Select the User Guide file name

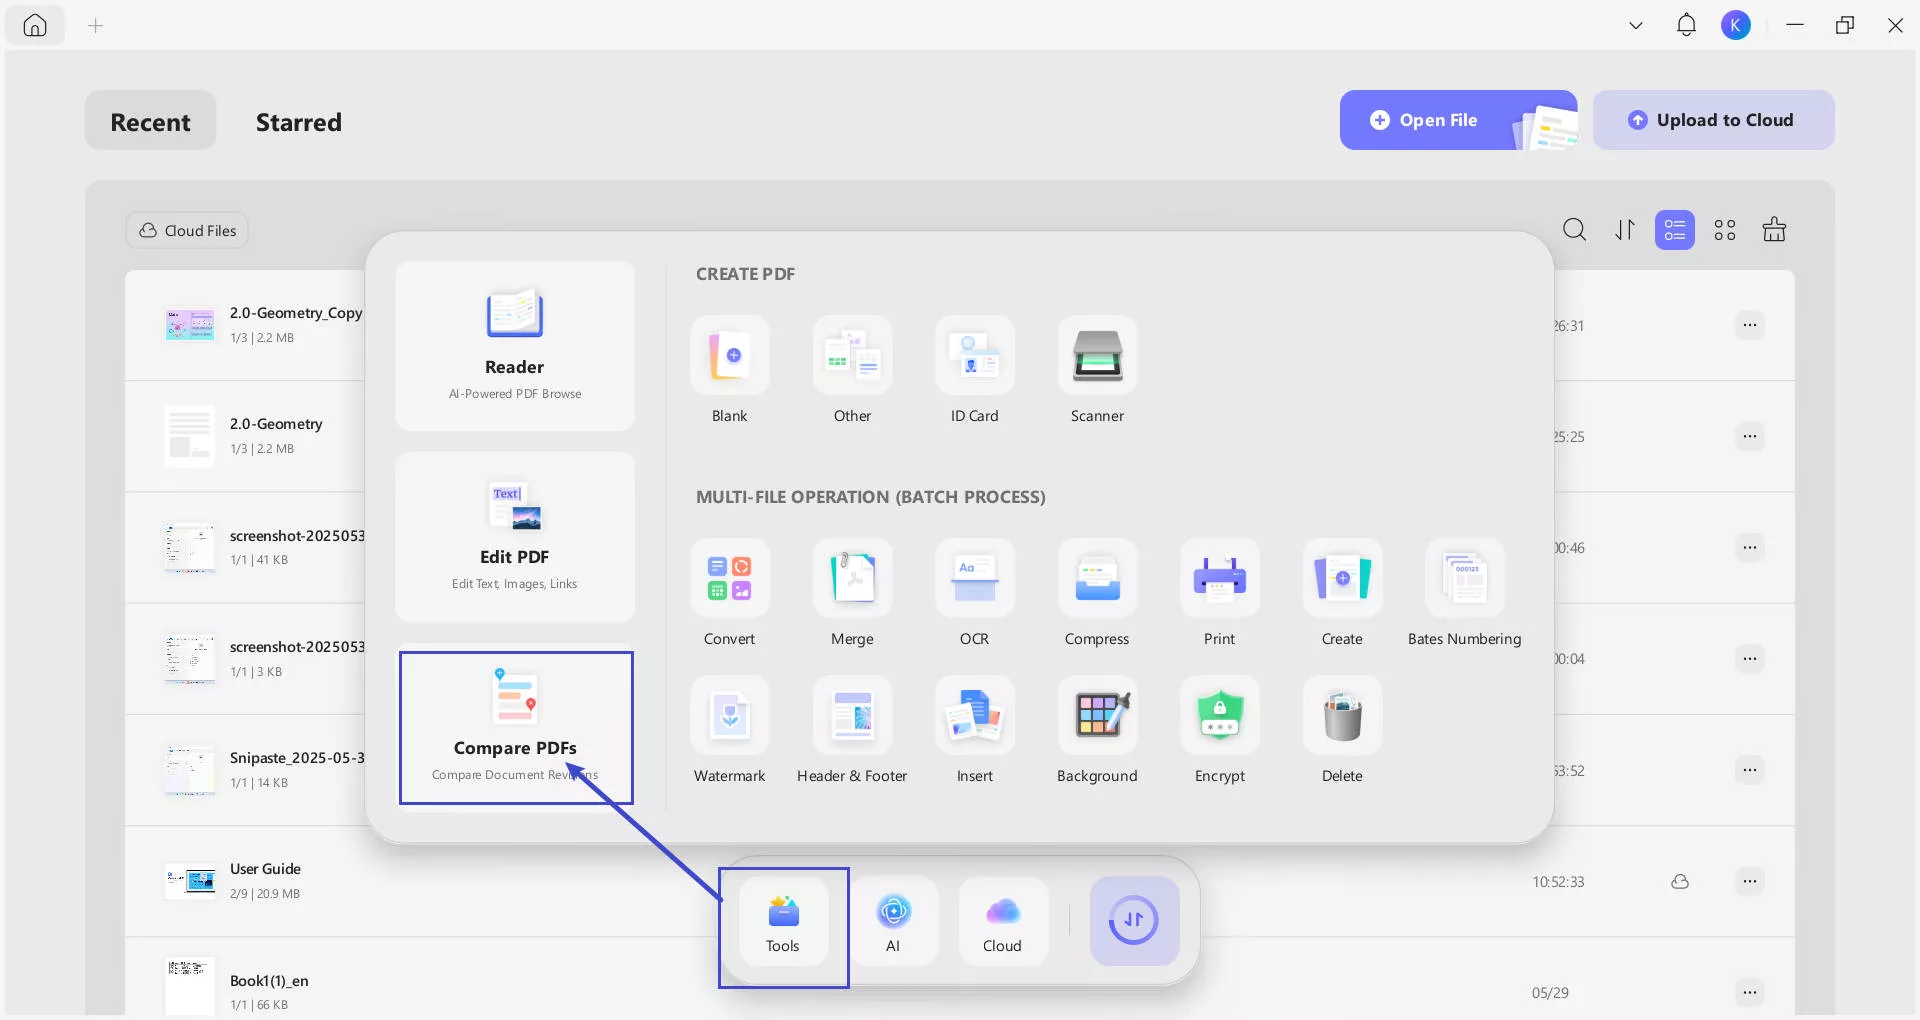pos(265,869)
